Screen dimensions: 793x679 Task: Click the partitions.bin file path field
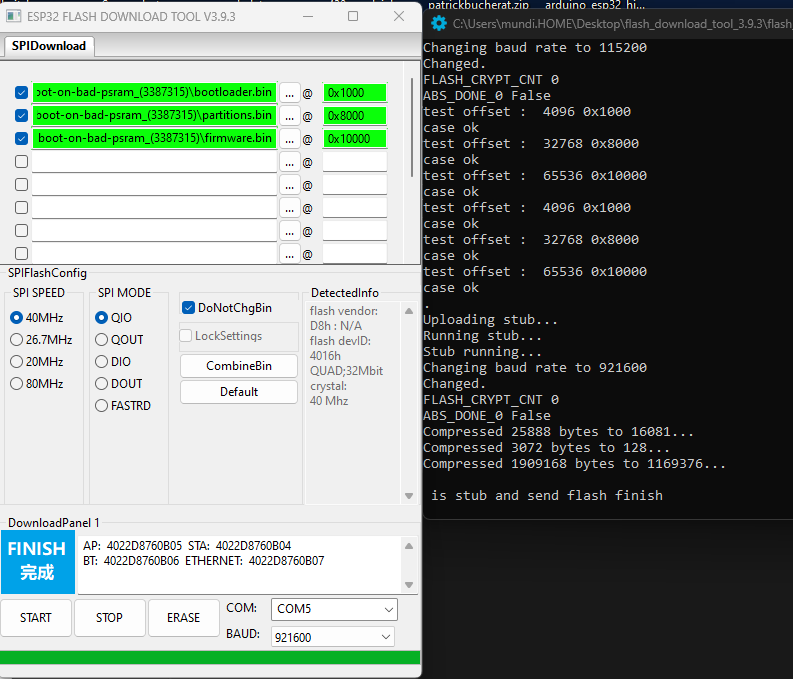coord(154,116)
